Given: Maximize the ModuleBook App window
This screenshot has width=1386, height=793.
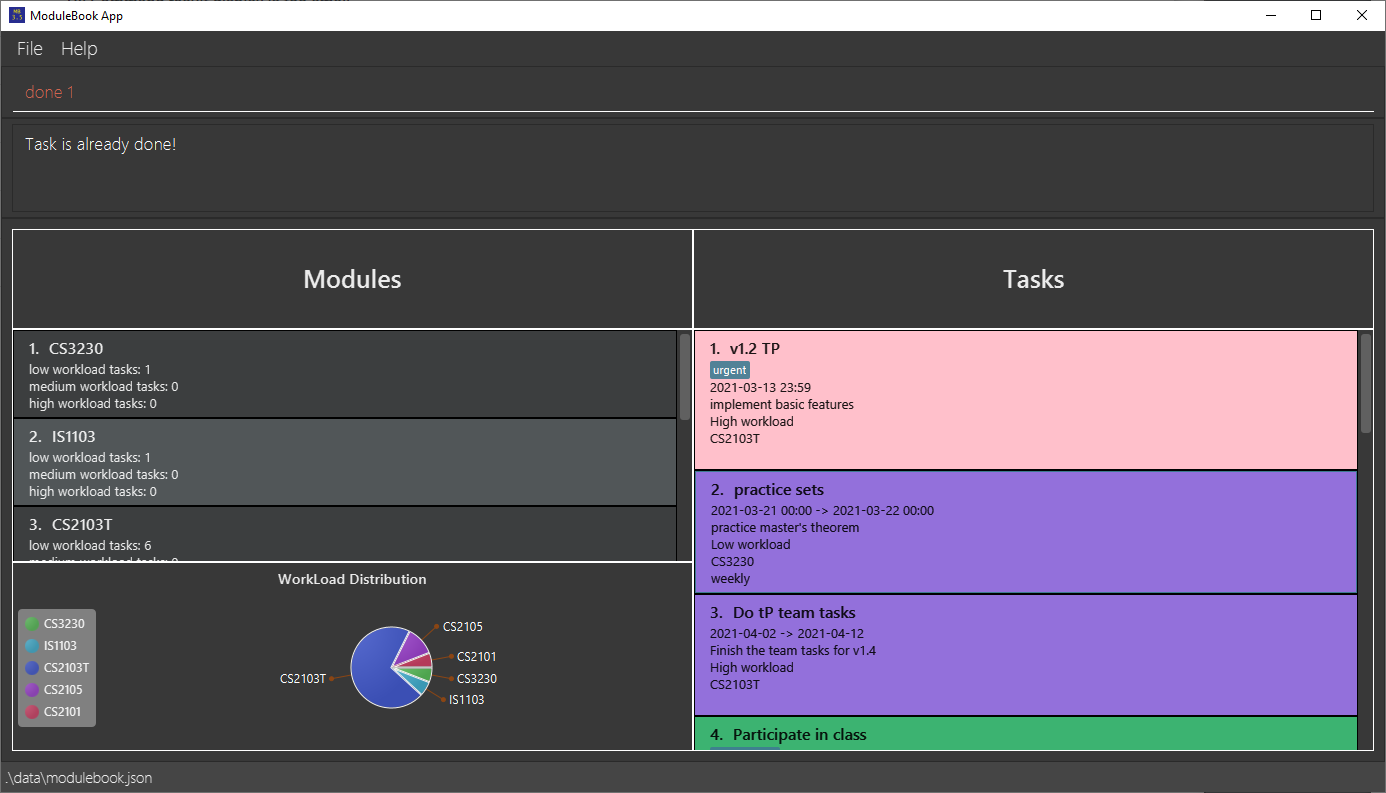Looking at the screenshot, I should [x=1316, y=15].
